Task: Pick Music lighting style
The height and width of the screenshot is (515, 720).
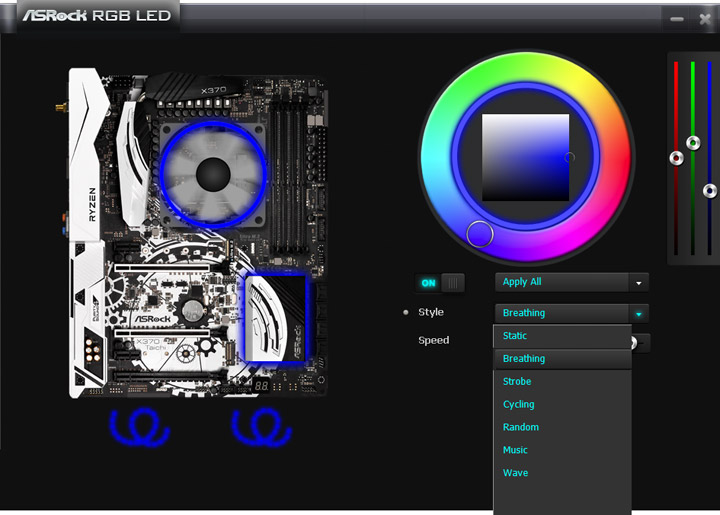Action: pyautogui.click(x=562, y=450)
